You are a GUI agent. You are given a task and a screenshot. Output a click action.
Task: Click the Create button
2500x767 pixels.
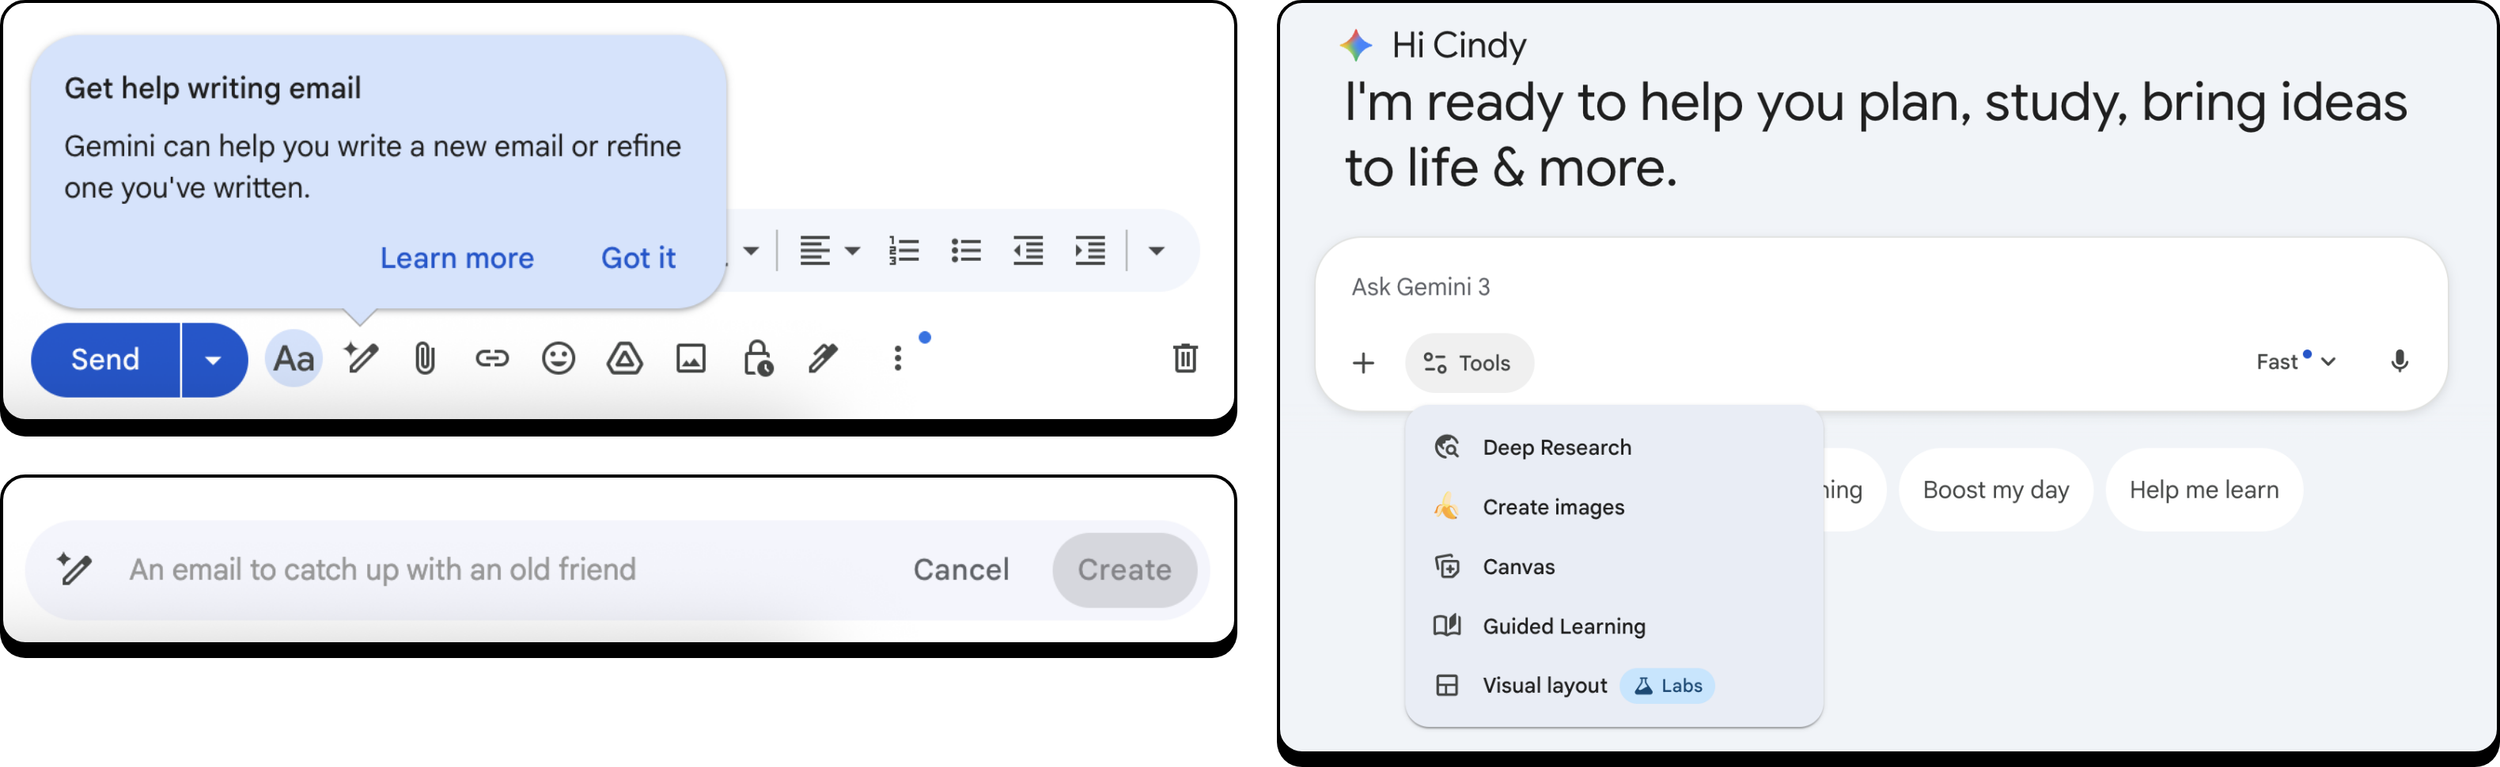1125,570
